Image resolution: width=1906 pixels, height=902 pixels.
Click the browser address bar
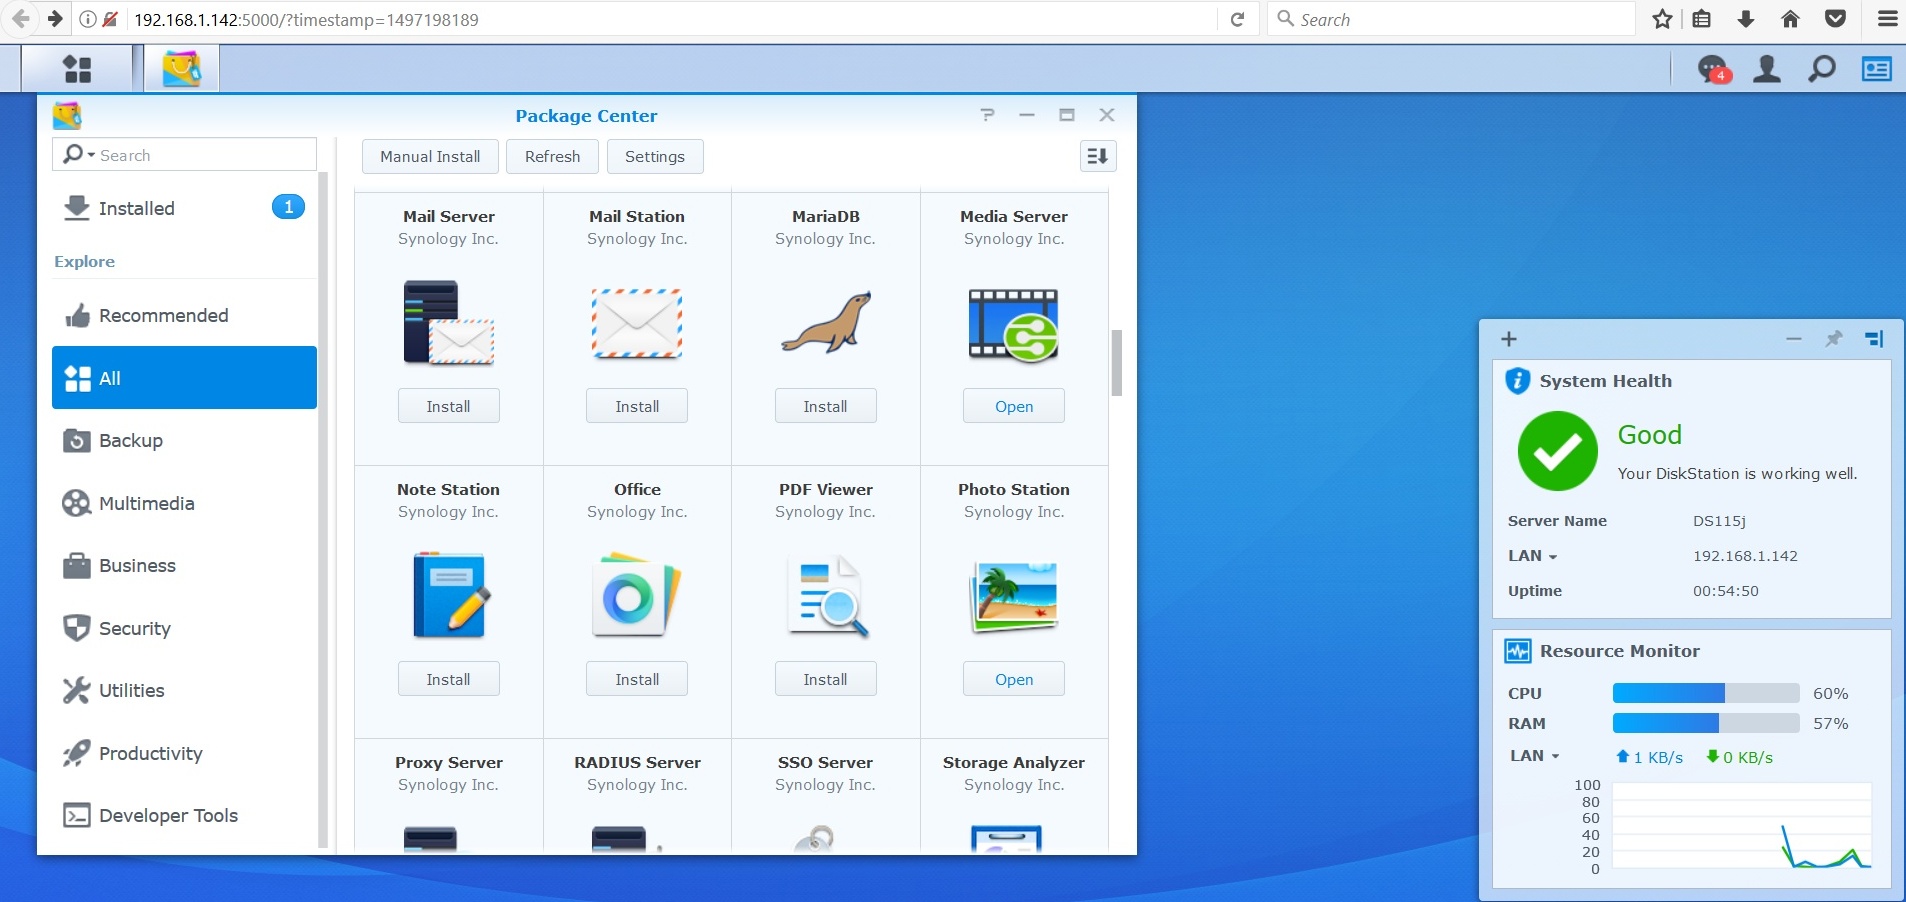[x=670, y=19]
